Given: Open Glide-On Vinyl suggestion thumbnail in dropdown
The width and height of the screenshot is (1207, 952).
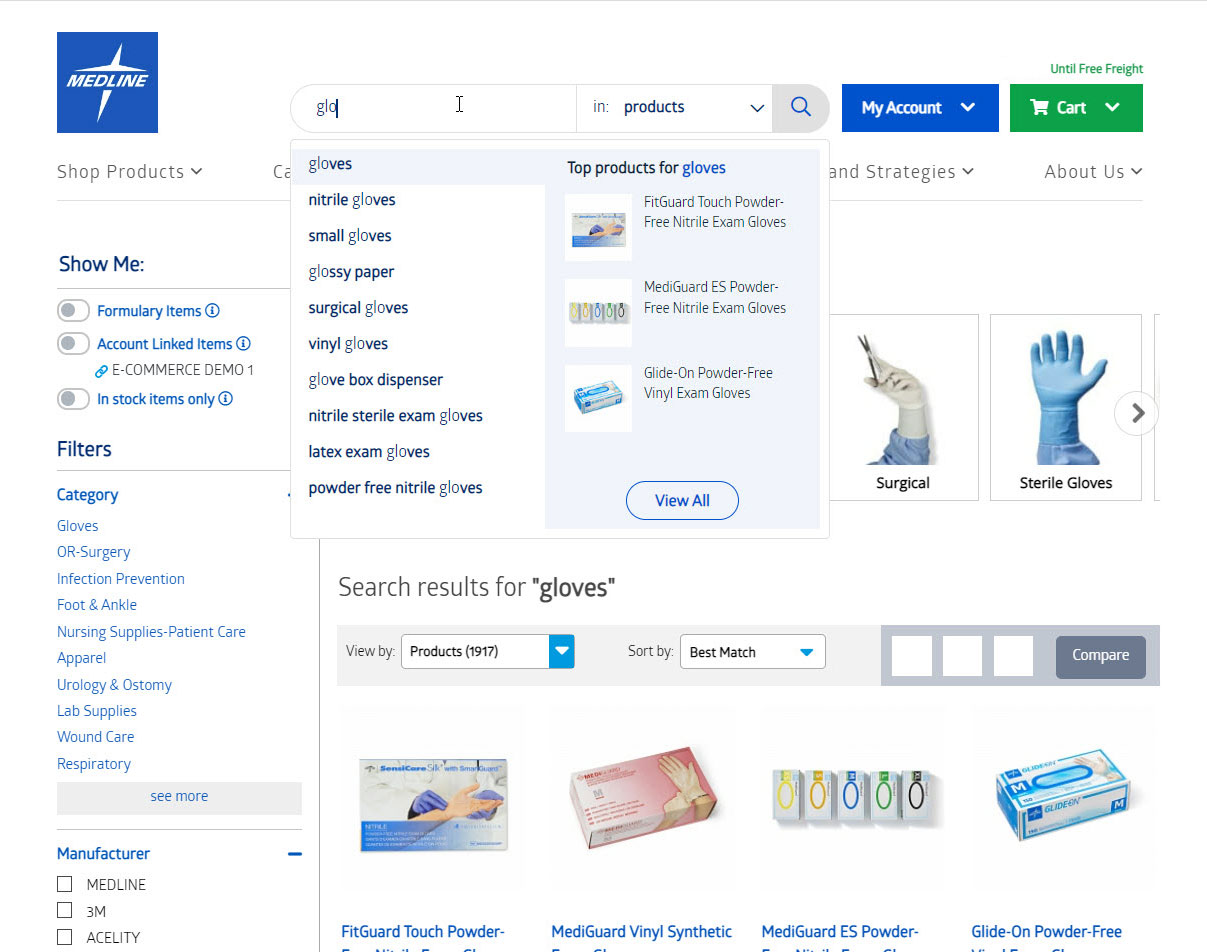Looking at the screenshot, I should tap(598, 398).
